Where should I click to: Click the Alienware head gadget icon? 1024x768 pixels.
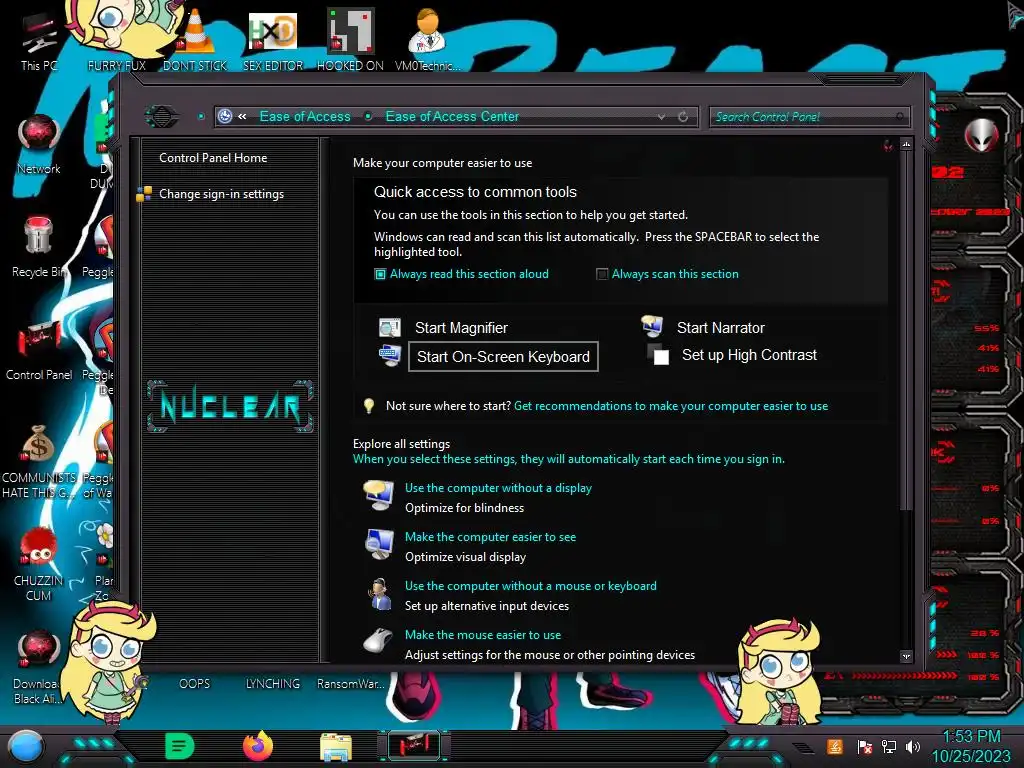pyautogui.click(x=980, y=136)
